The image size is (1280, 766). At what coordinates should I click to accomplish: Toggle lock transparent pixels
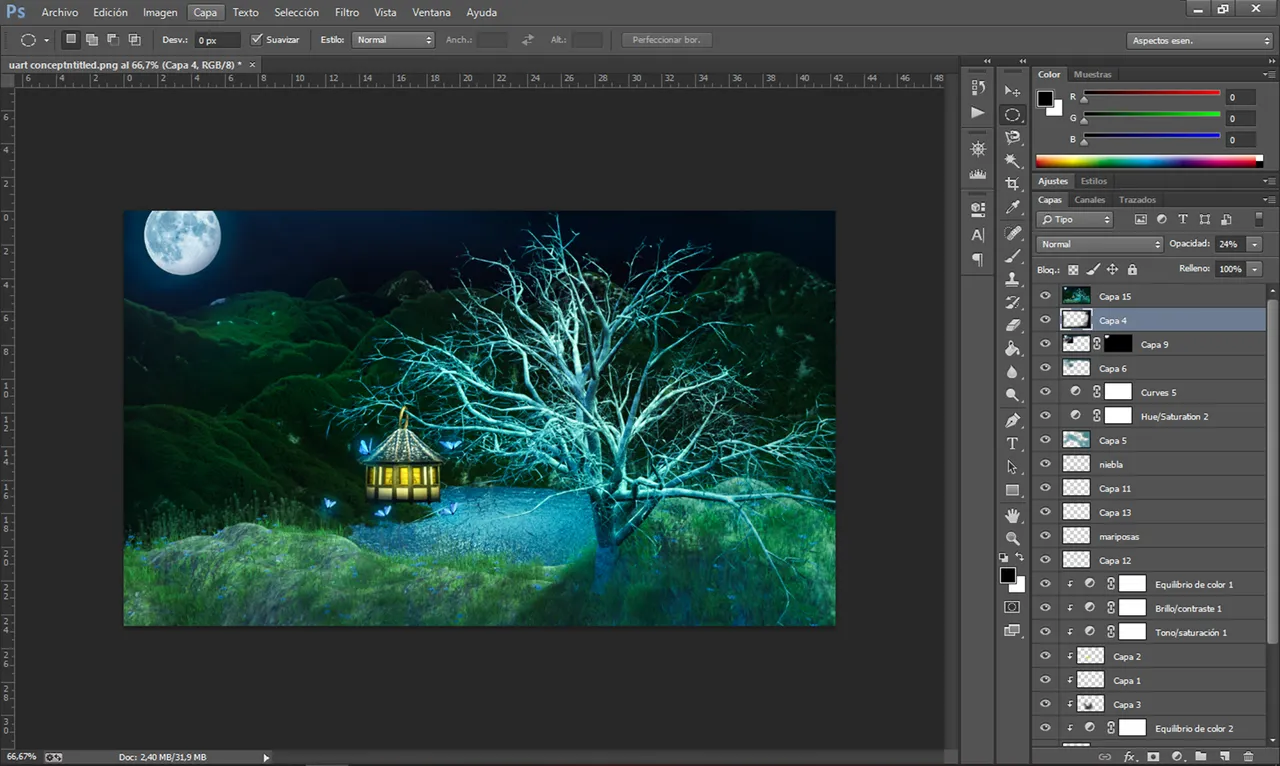[1073, 269]
